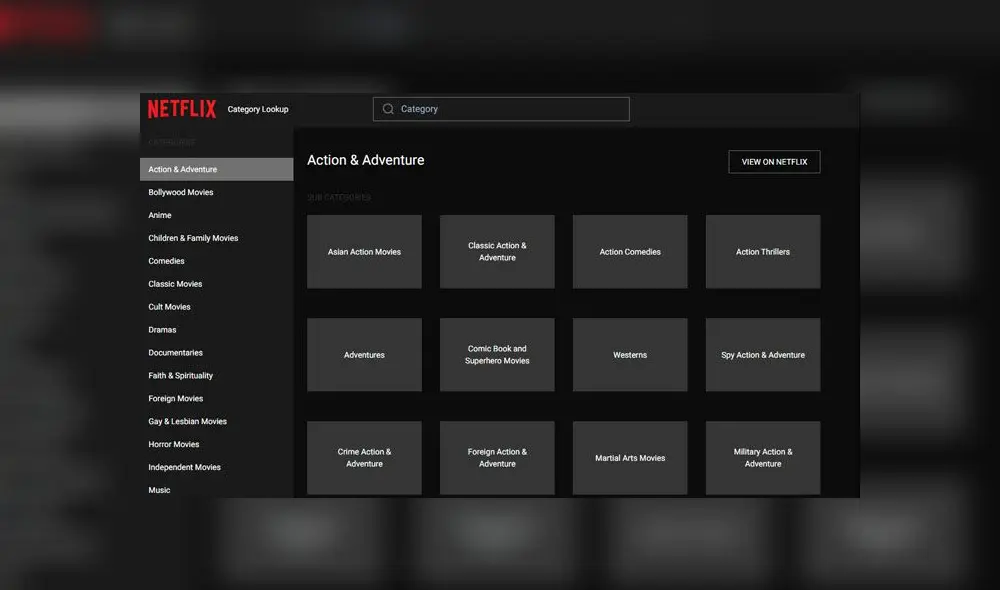Open Military Action & Adventure subcategory
This screenshot has width=1000, height=590.
pos(763,458)
